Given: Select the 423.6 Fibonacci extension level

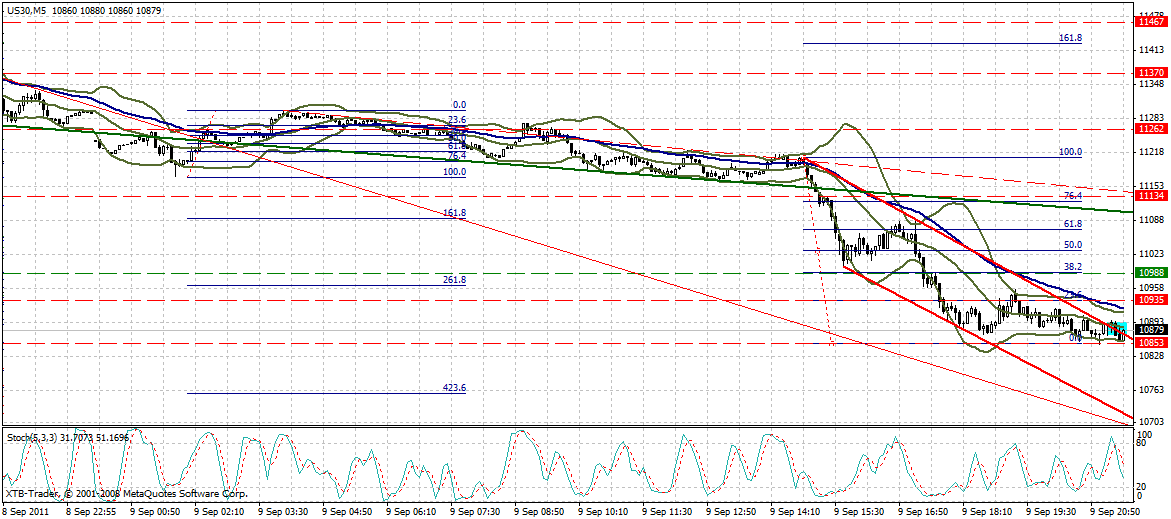Looking at the screenshot, I should [x=454, y=387].
